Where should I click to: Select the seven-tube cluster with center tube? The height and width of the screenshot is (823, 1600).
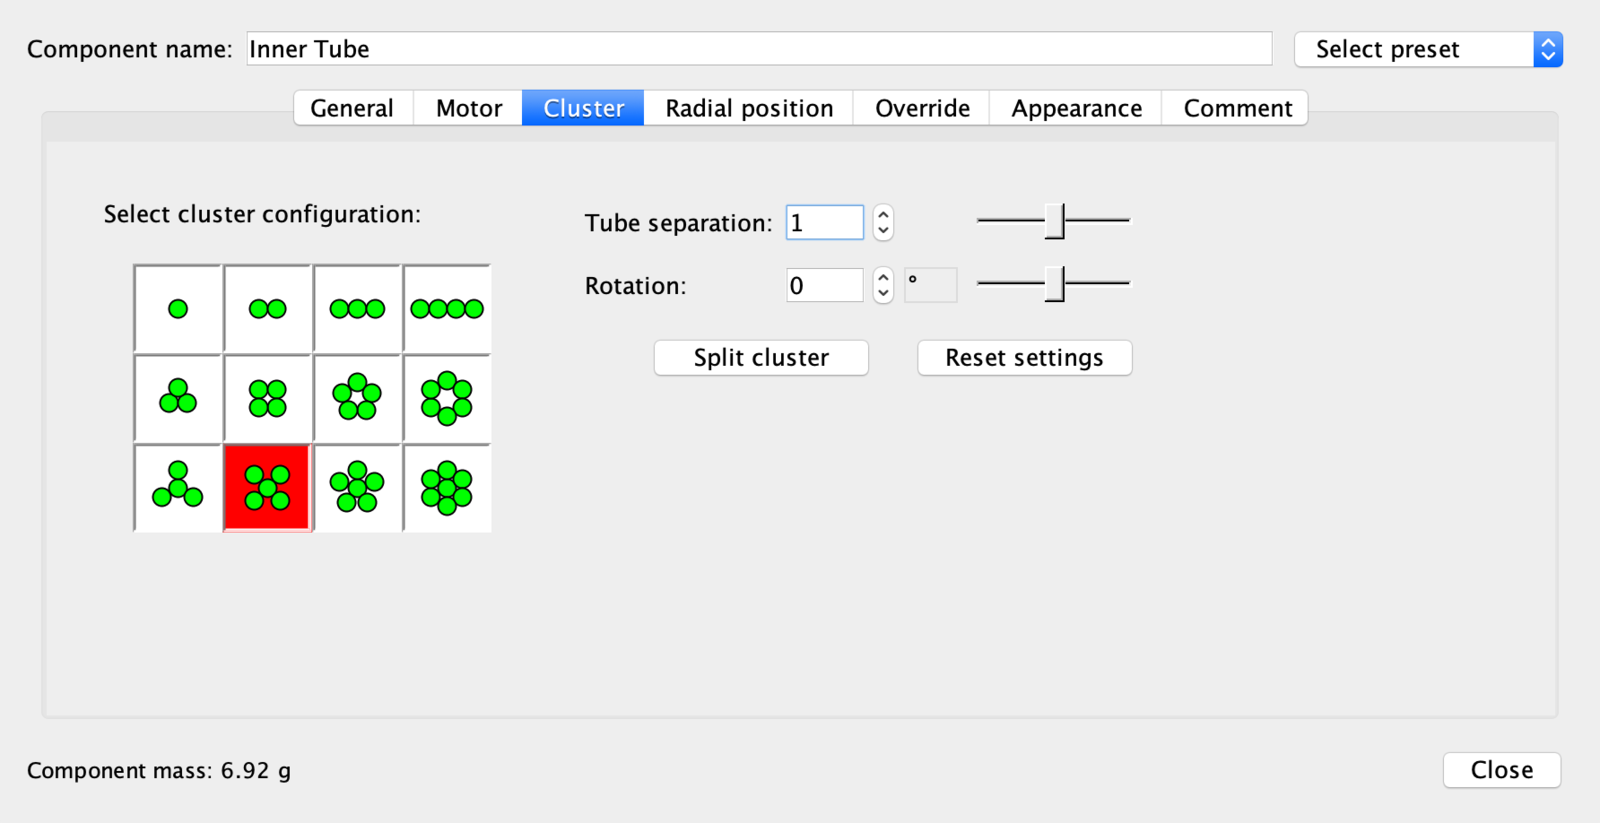[447, 488]
